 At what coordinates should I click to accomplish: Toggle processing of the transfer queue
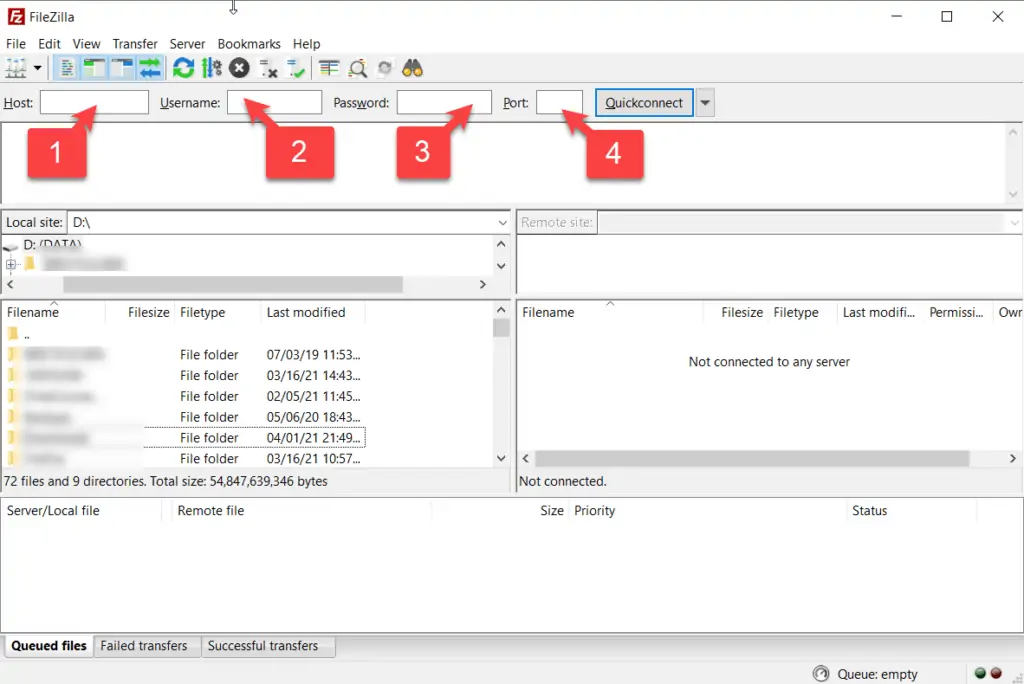tap(212, 68)
